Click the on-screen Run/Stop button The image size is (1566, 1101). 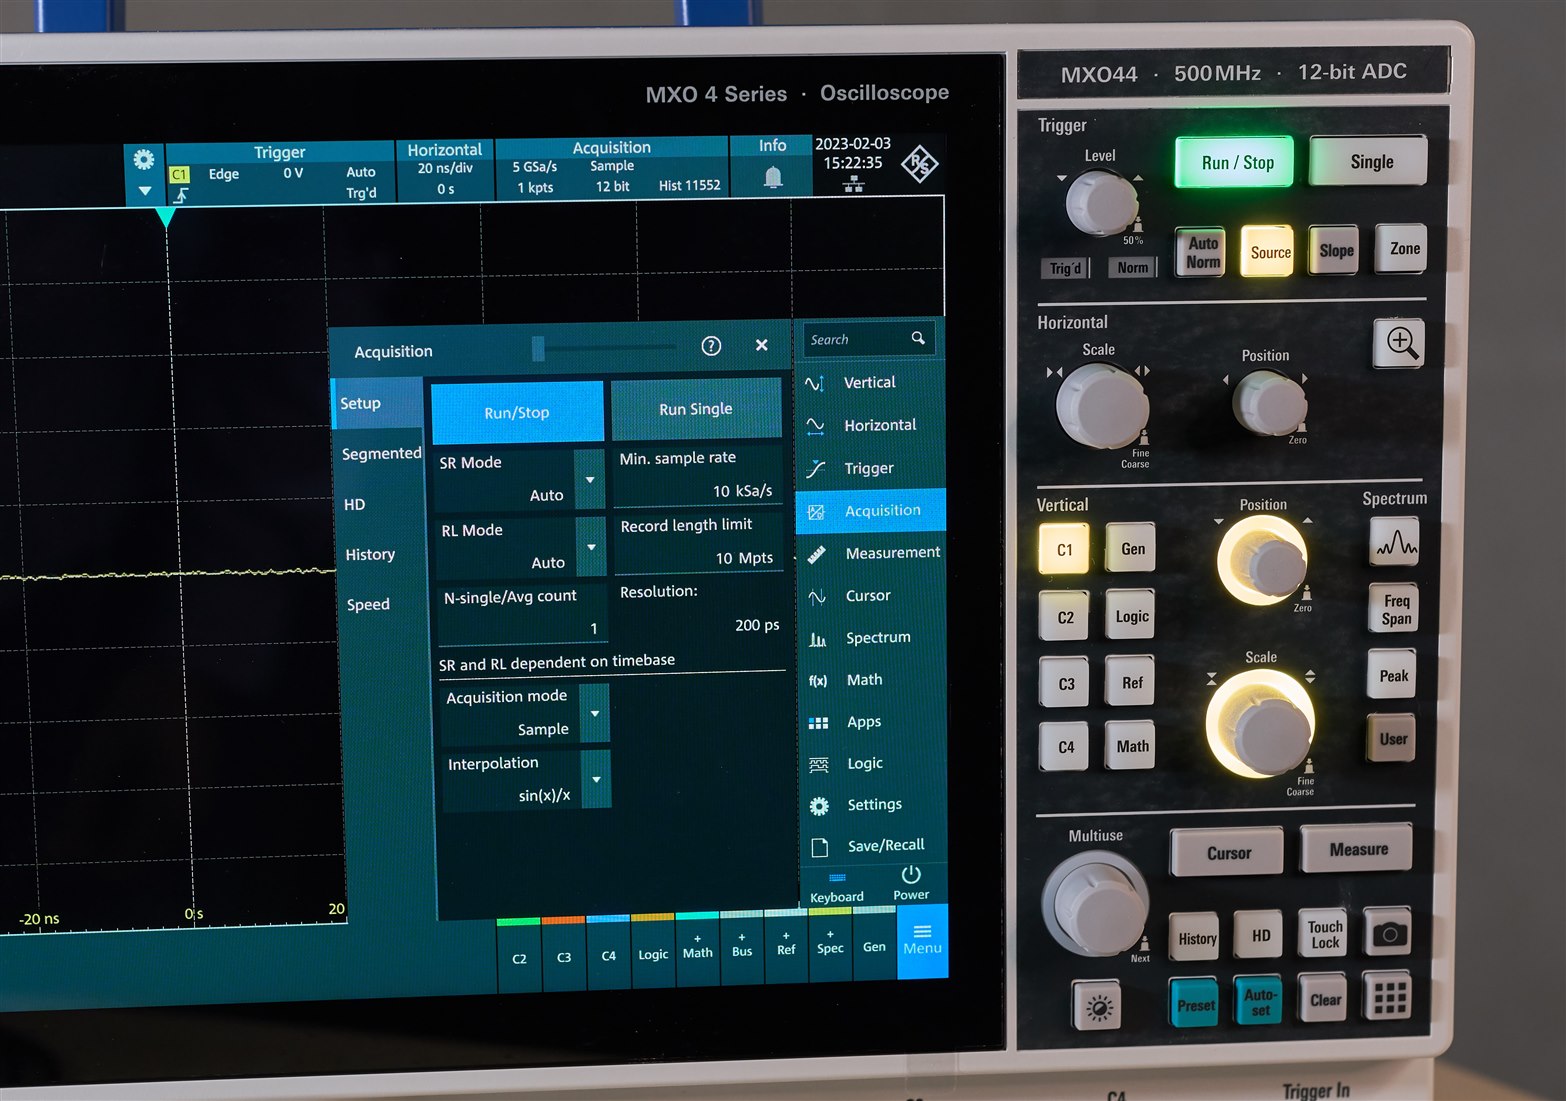click(517, 412)
